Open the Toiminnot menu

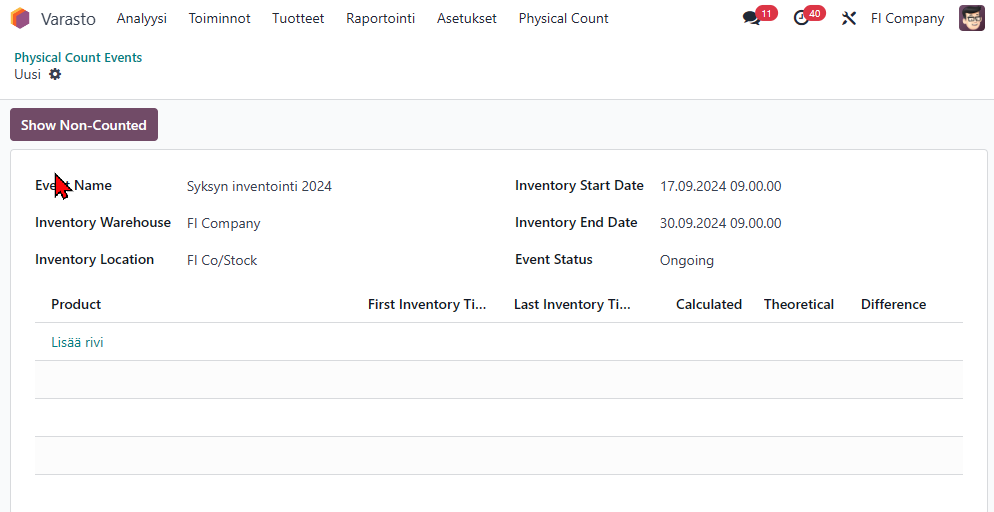click(219, 18)
